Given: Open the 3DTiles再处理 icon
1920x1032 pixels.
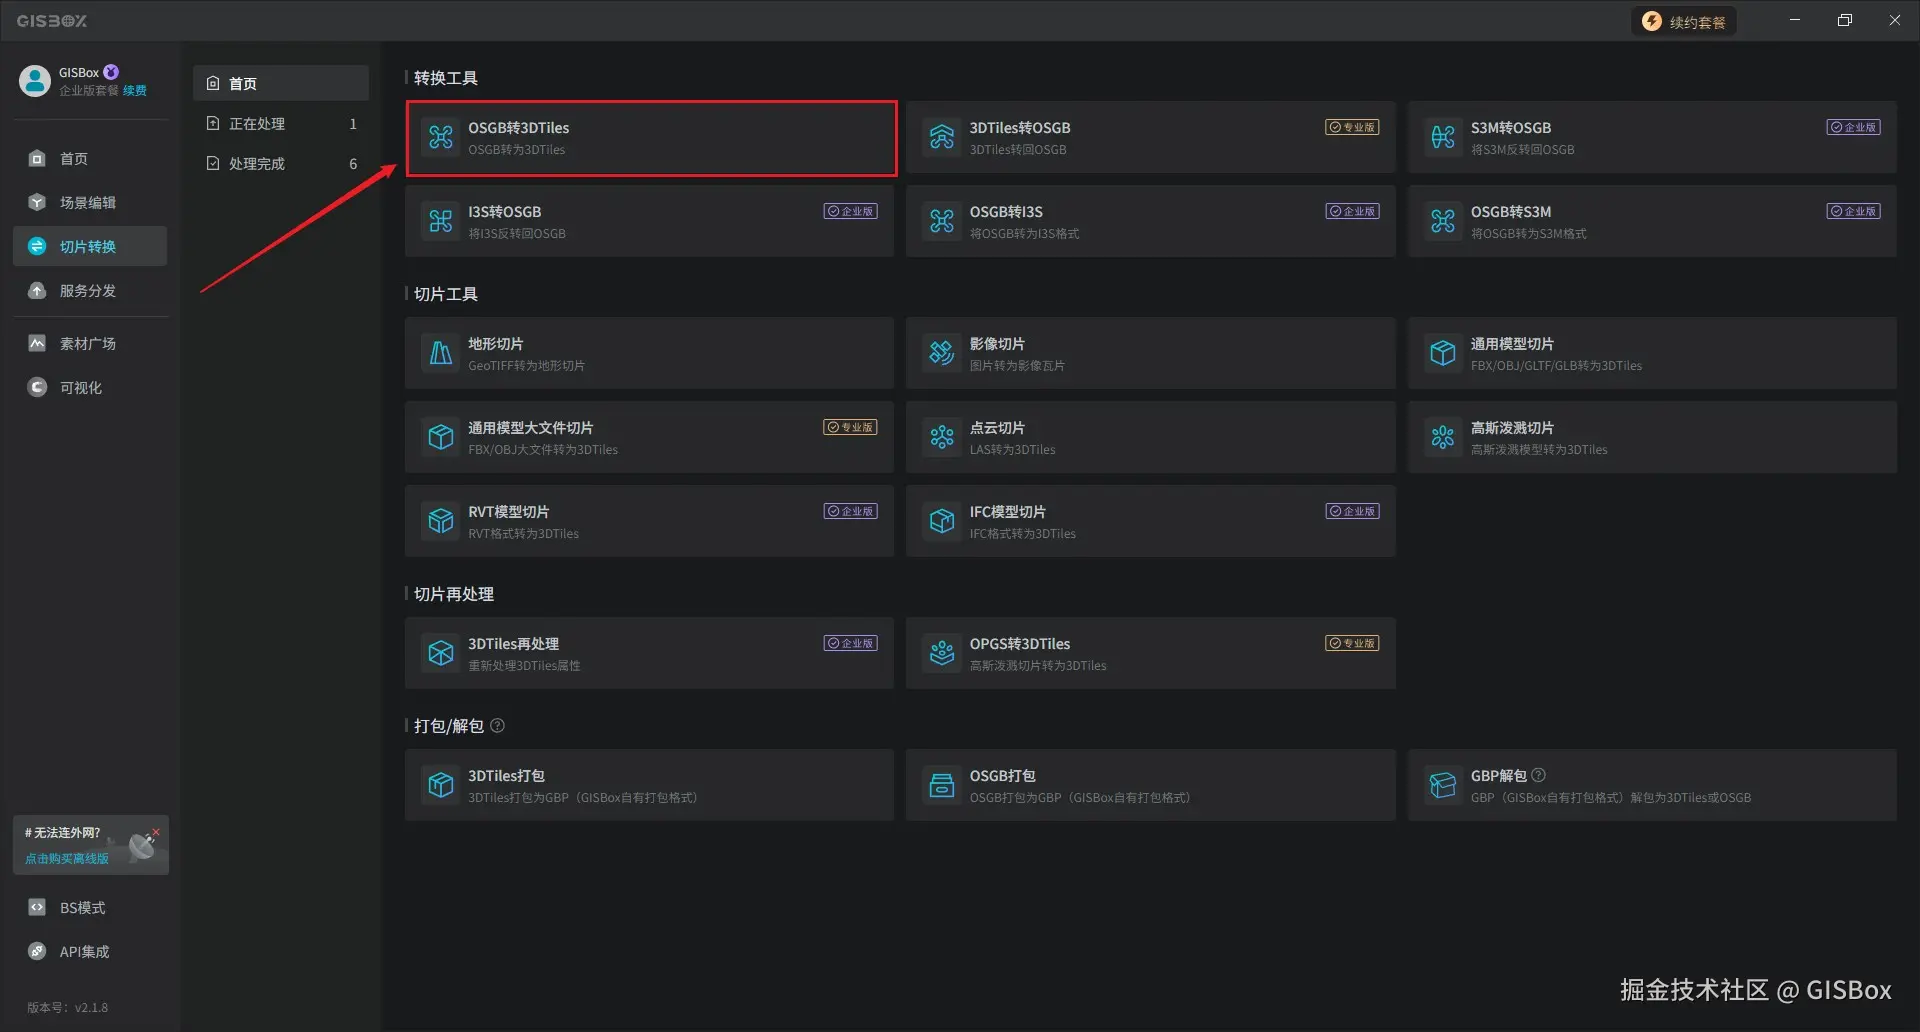Looking at the screenshot, I should point(441,653).
